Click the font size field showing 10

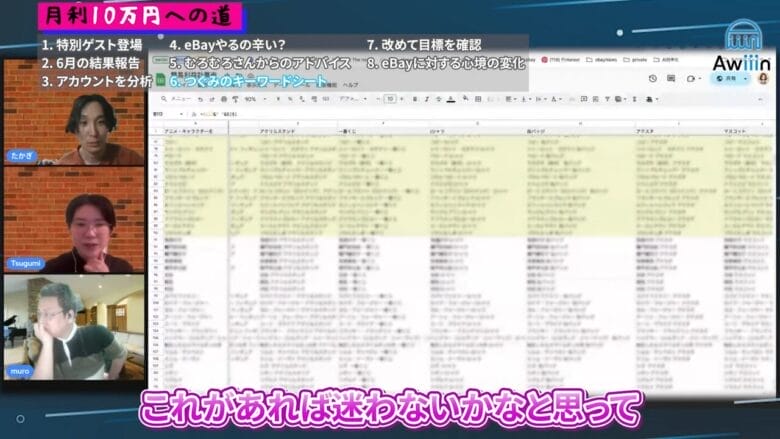(x=390, y=99)
